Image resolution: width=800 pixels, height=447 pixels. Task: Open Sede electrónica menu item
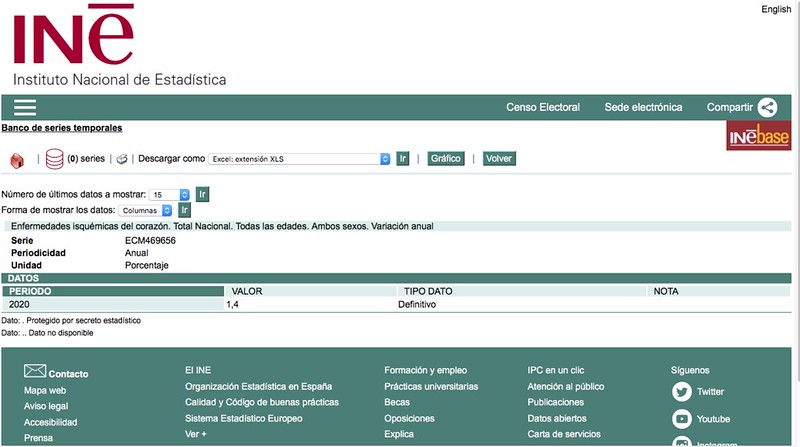tap(643, 107)
